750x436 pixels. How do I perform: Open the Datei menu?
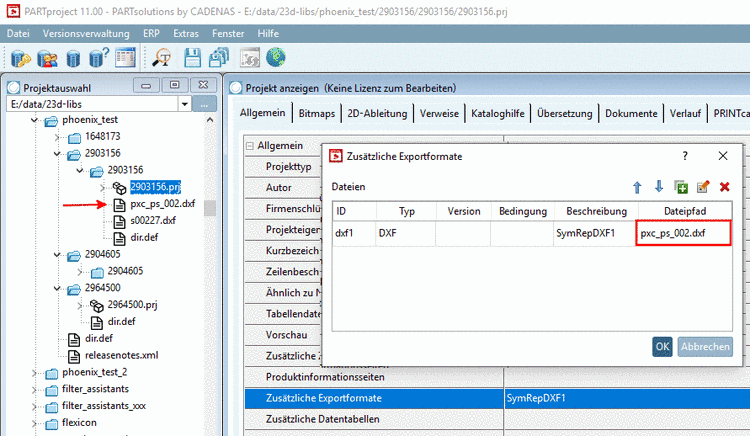18,33
